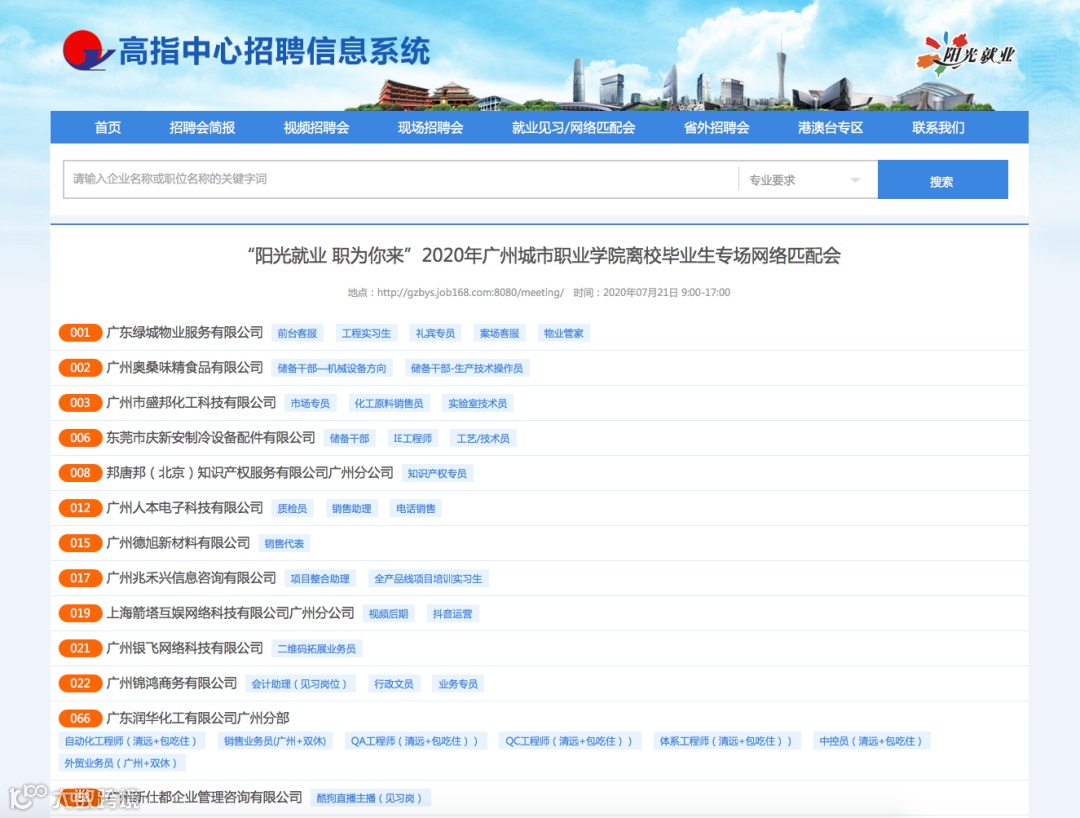The height and width of the screenshot is (818, 1080).
Task: Open the 抖音运营 position
Action: tap(453, 614)
